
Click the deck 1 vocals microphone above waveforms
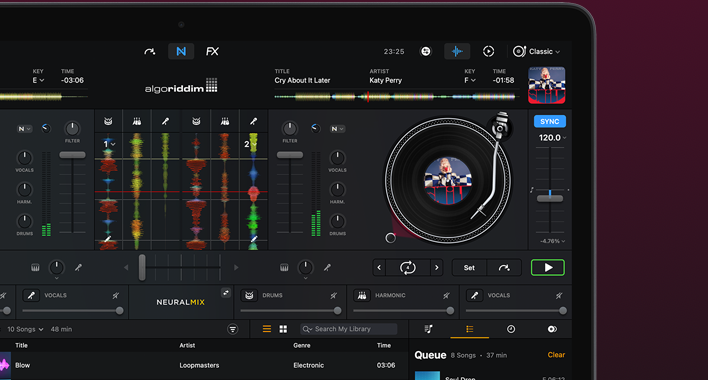(x=165, y=121)
